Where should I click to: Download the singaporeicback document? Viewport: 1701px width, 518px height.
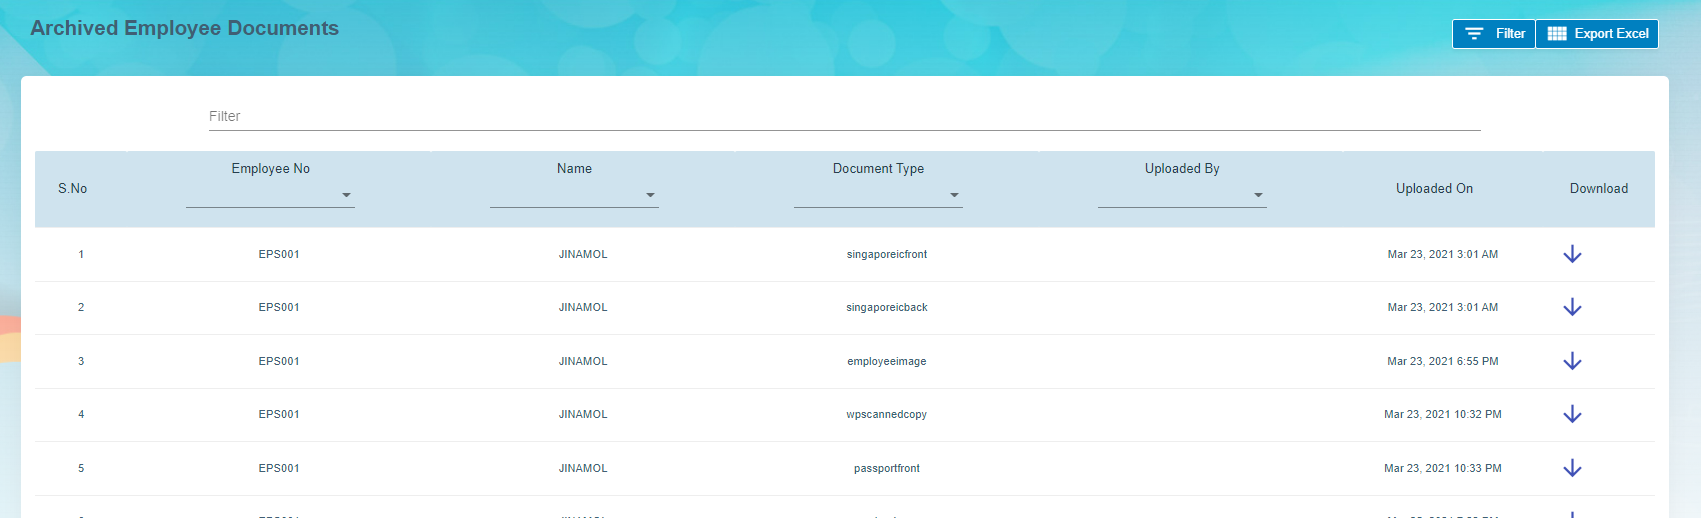click(1572, 307)
